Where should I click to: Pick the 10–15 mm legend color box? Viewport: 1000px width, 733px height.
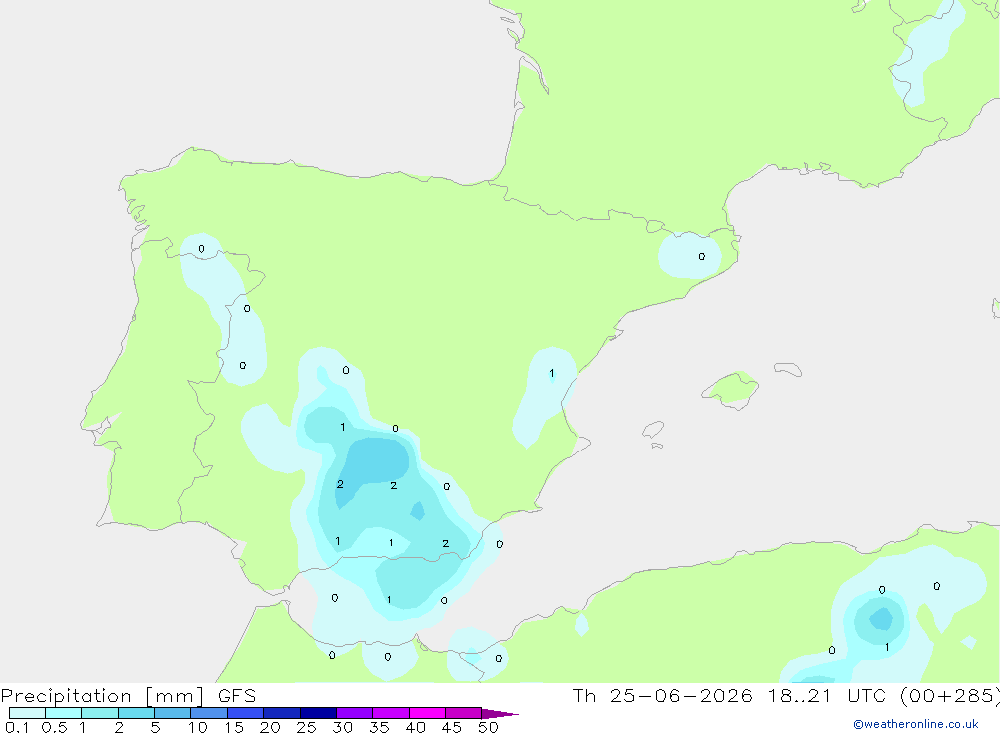(209, 713)
